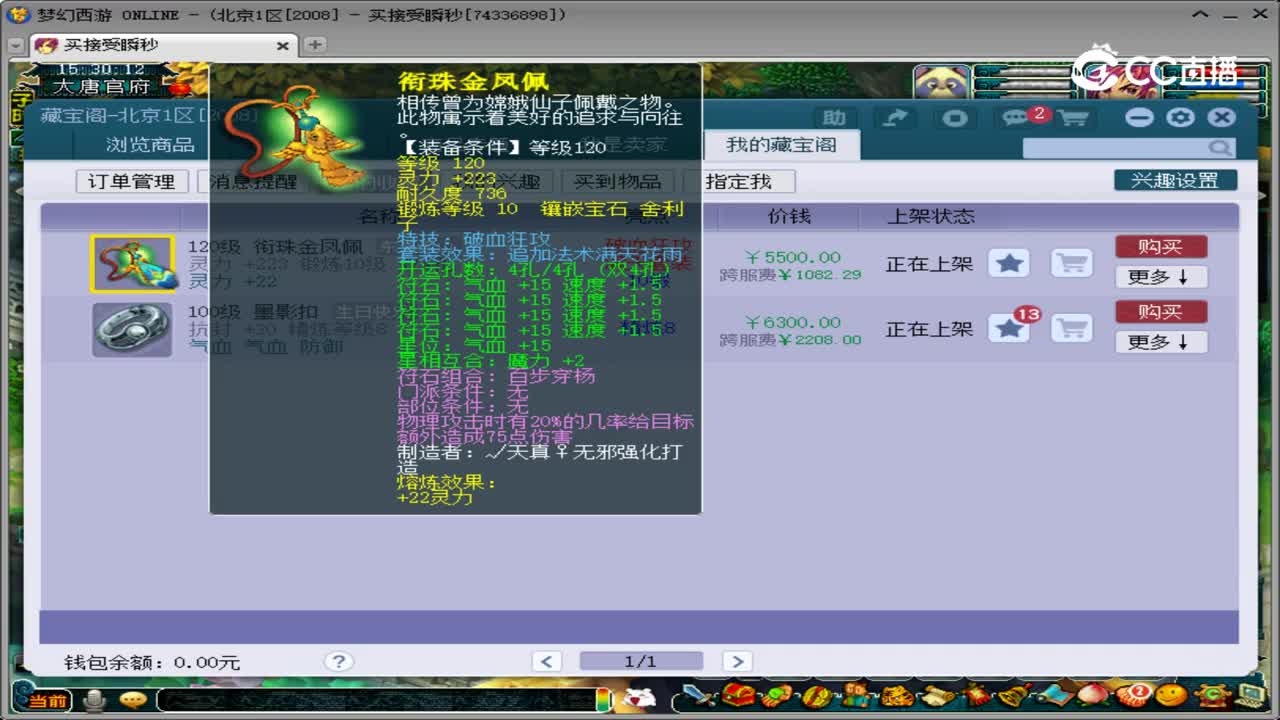Select the panda pet avatar
This screenshot has width=1280, height=720.
click(941, 82)
